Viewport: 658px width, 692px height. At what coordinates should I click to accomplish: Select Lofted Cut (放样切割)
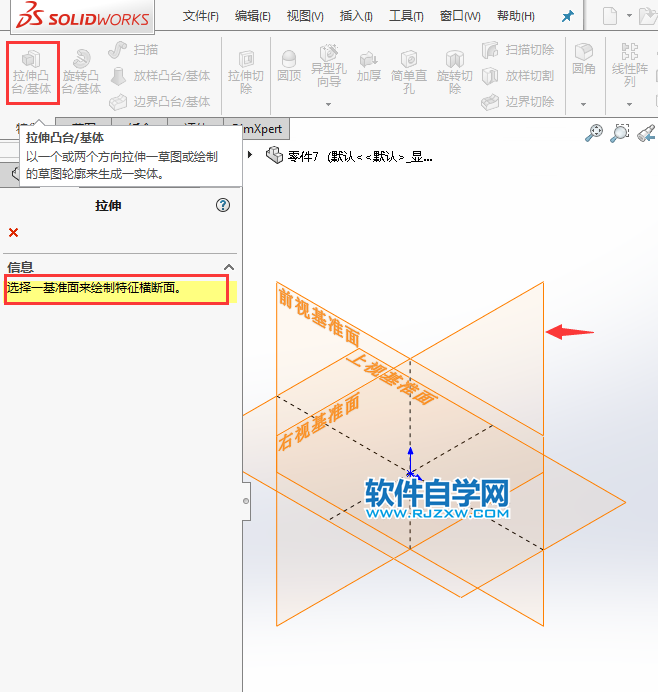(x=518, y=76)
